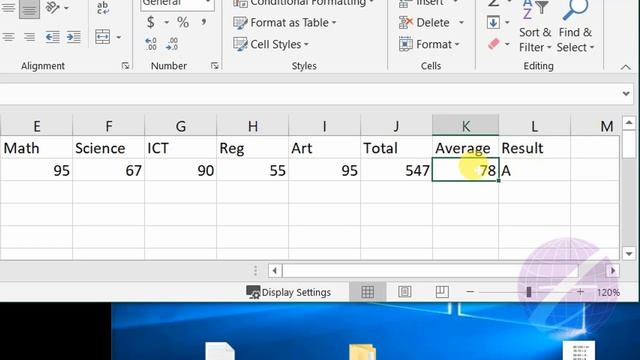Zoom out with the minus button
Screen dimensions: 640x360
coord(470,292)
